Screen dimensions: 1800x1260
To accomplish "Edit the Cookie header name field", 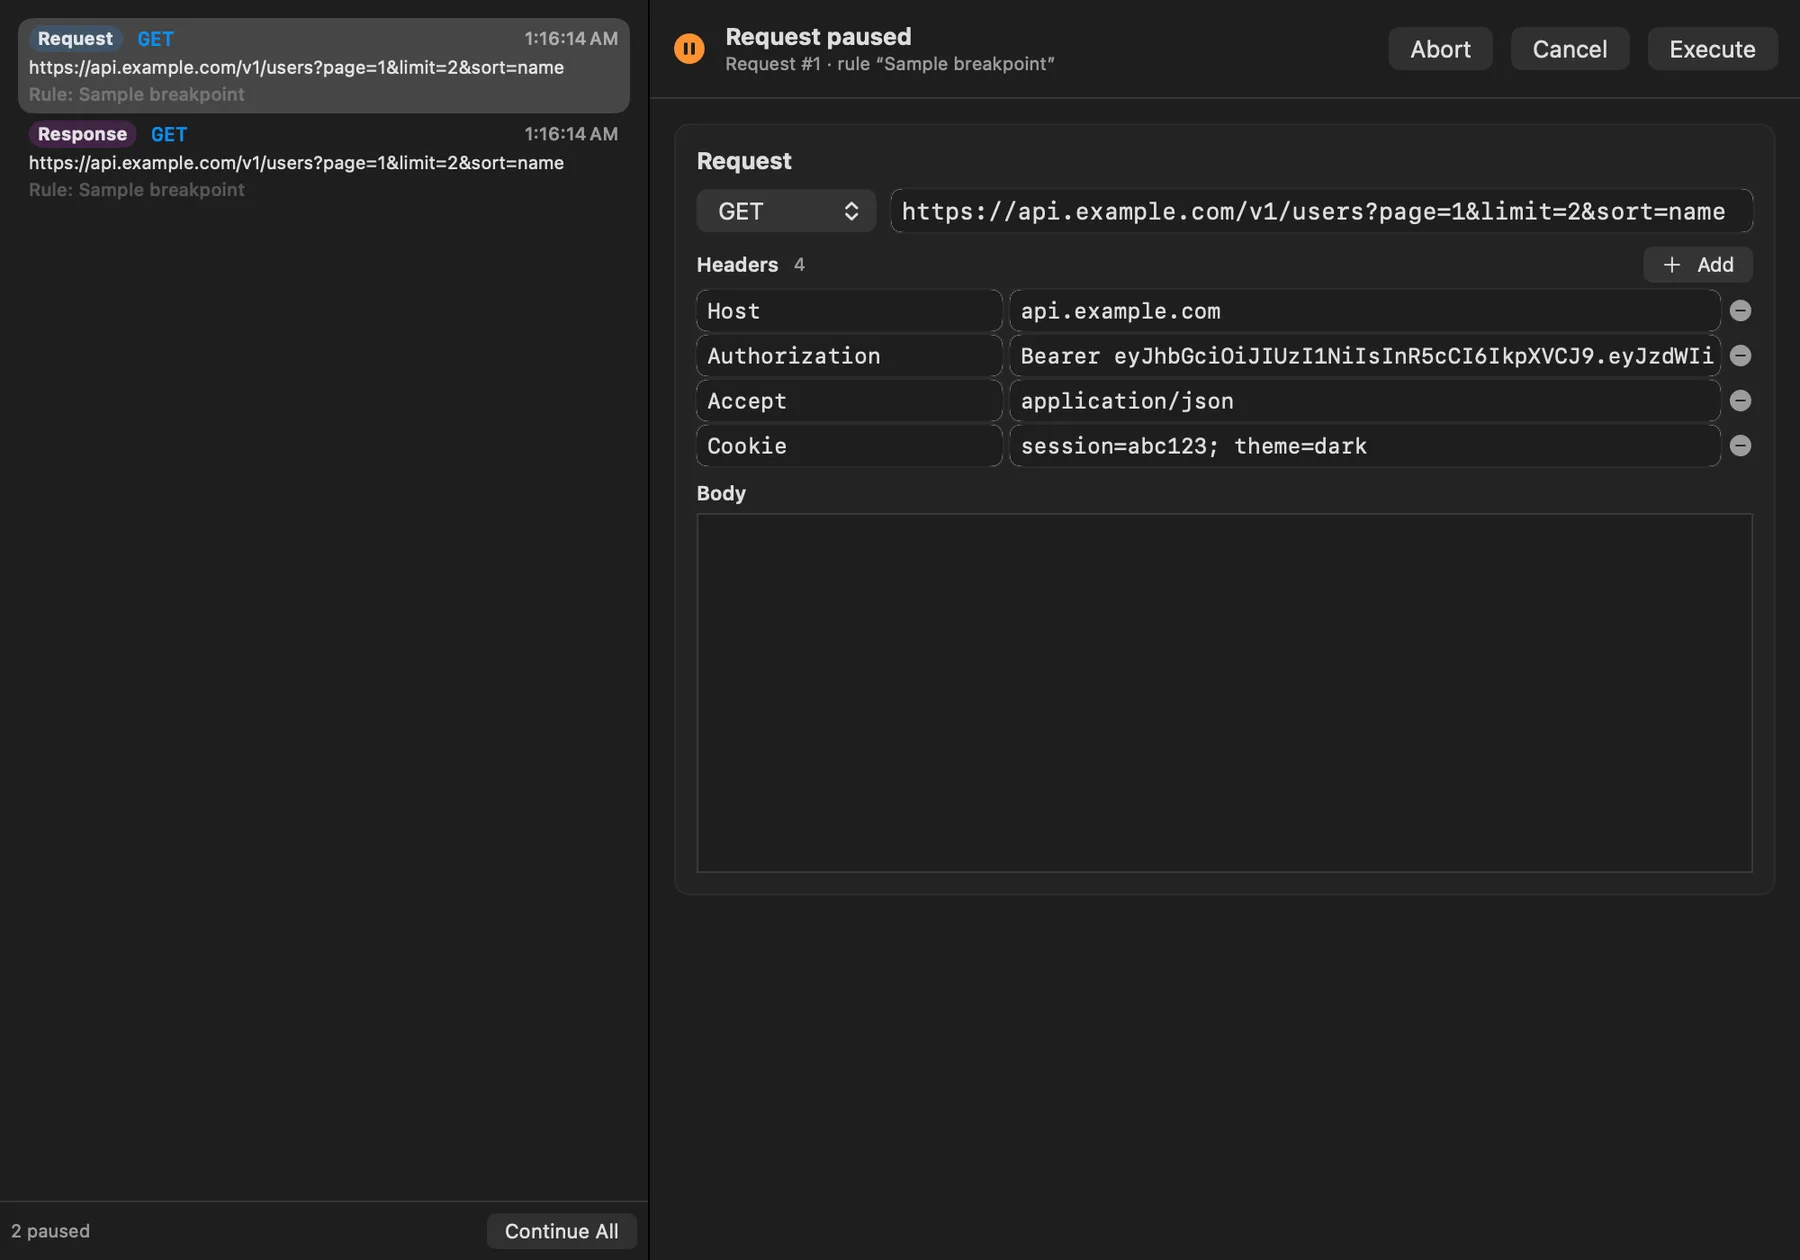I will (x=849, y=446).
